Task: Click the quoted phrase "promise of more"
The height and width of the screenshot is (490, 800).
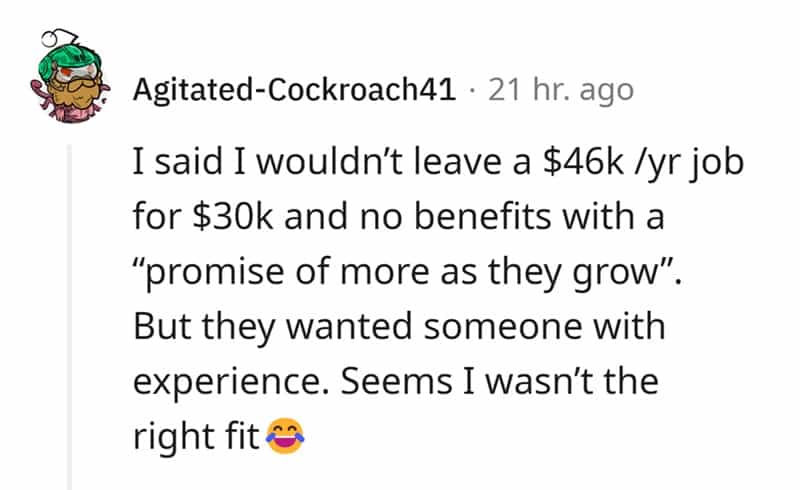Action: 271,272
